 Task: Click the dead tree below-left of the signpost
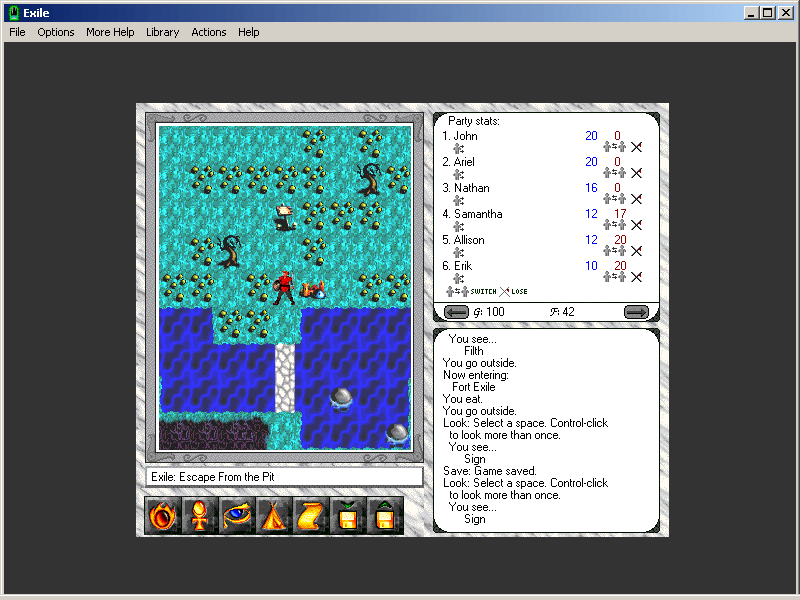coord(229,251)
